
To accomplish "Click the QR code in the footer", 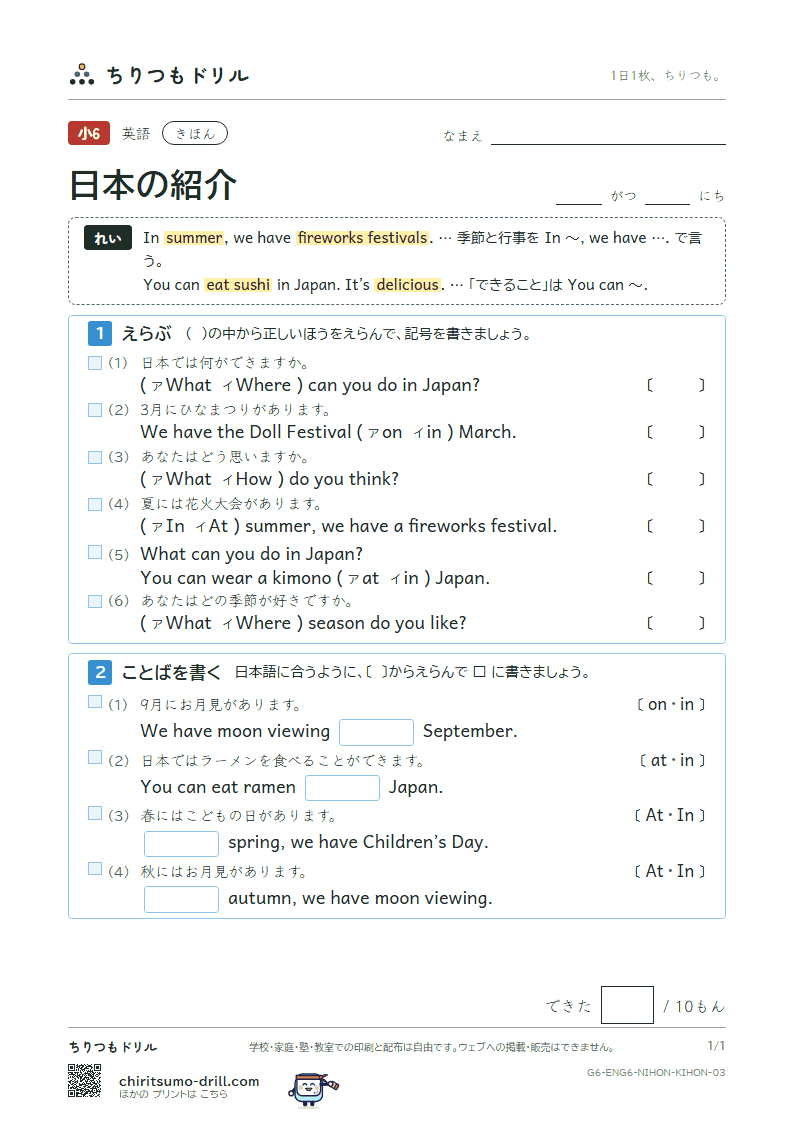I will coord(84,1081).
